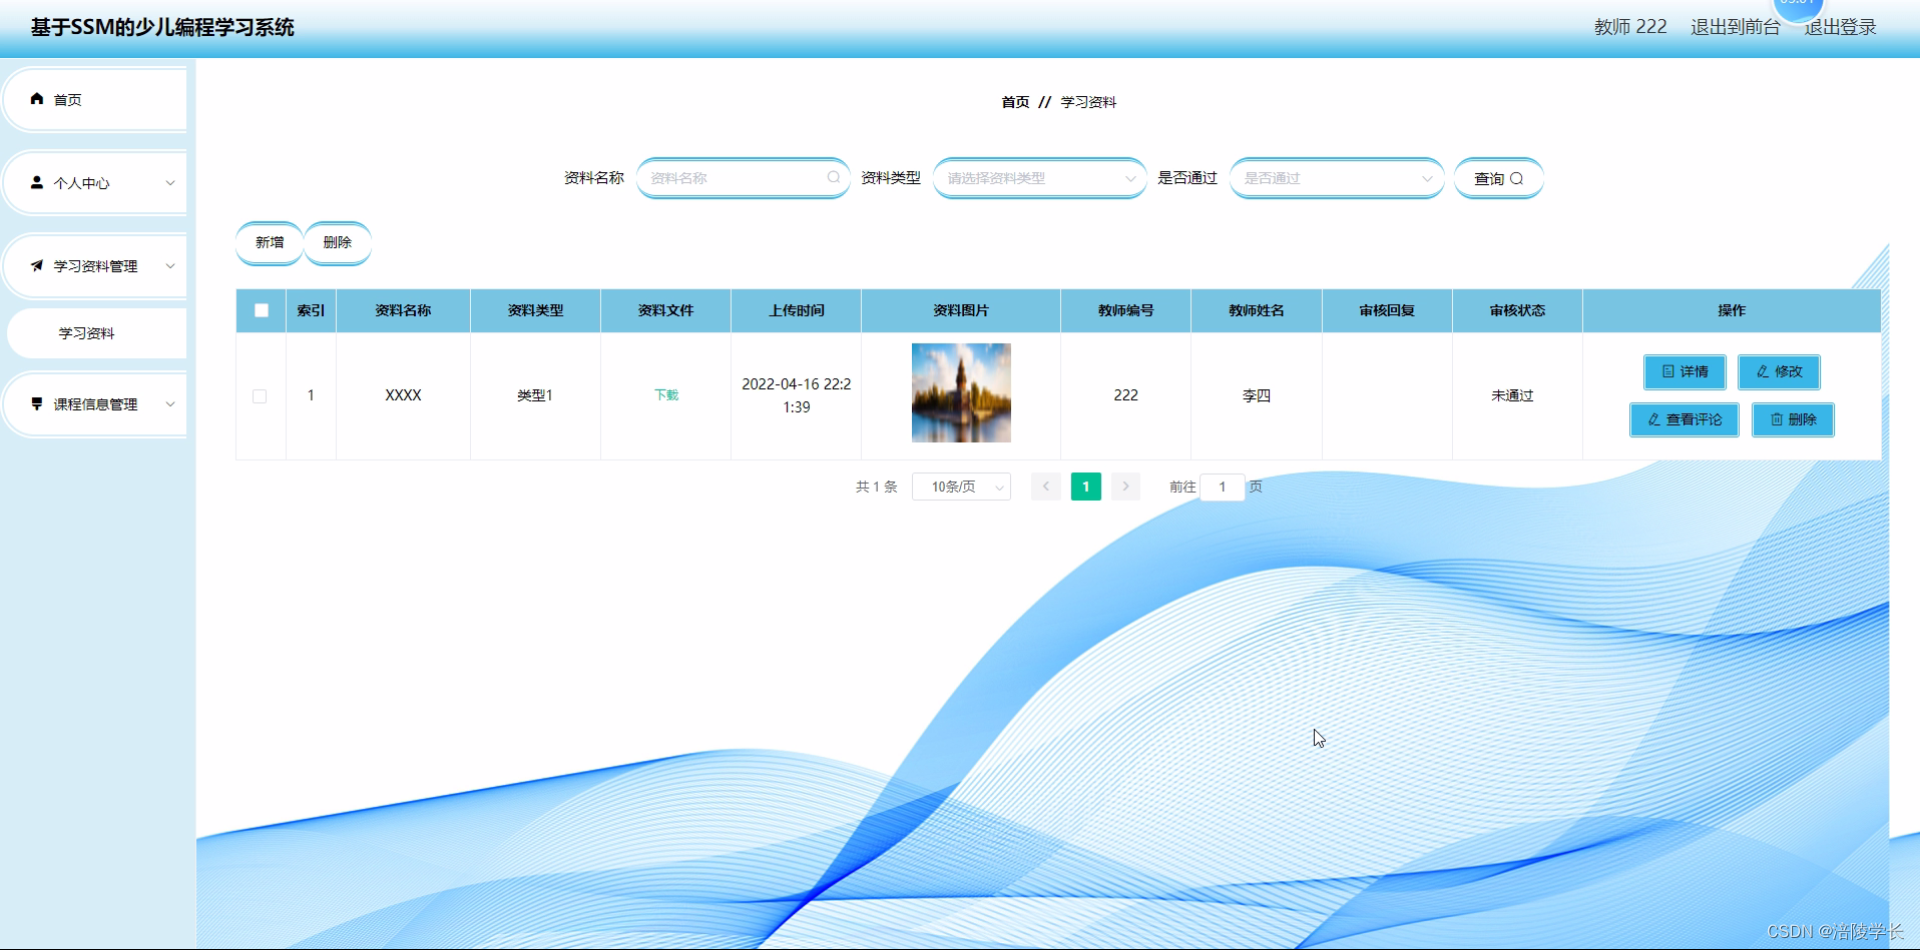Select the 首页 home icon in sidebar

click(x=37, y=98)
